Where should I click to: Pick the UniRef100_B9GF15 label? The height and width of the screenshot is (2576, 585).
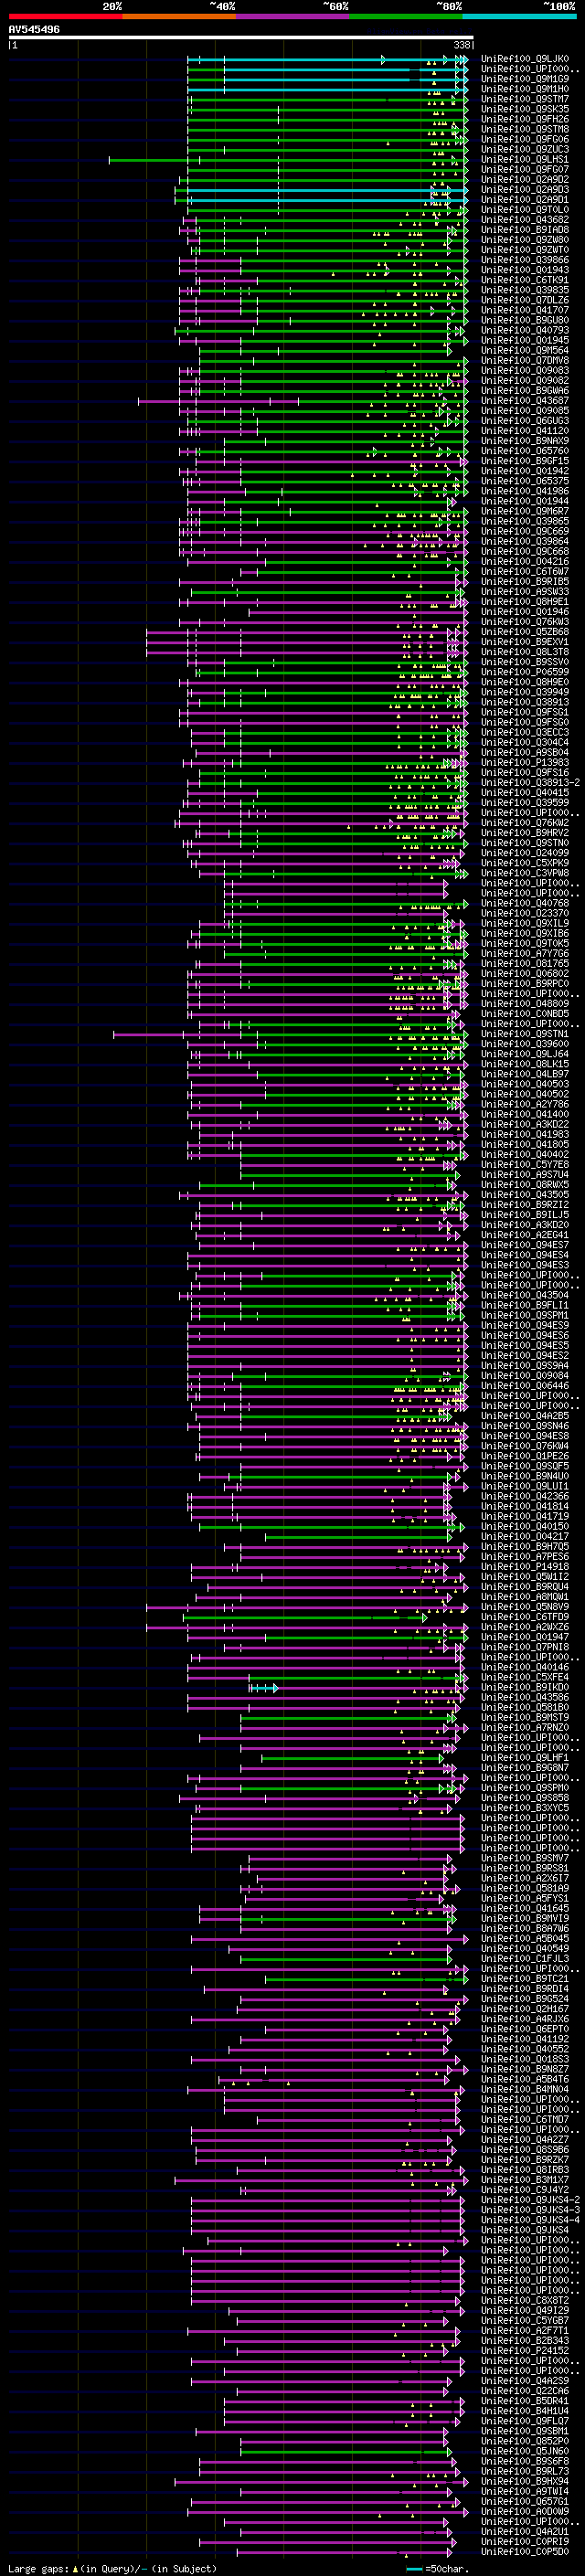pyautogui.click(x=525, y=461)
